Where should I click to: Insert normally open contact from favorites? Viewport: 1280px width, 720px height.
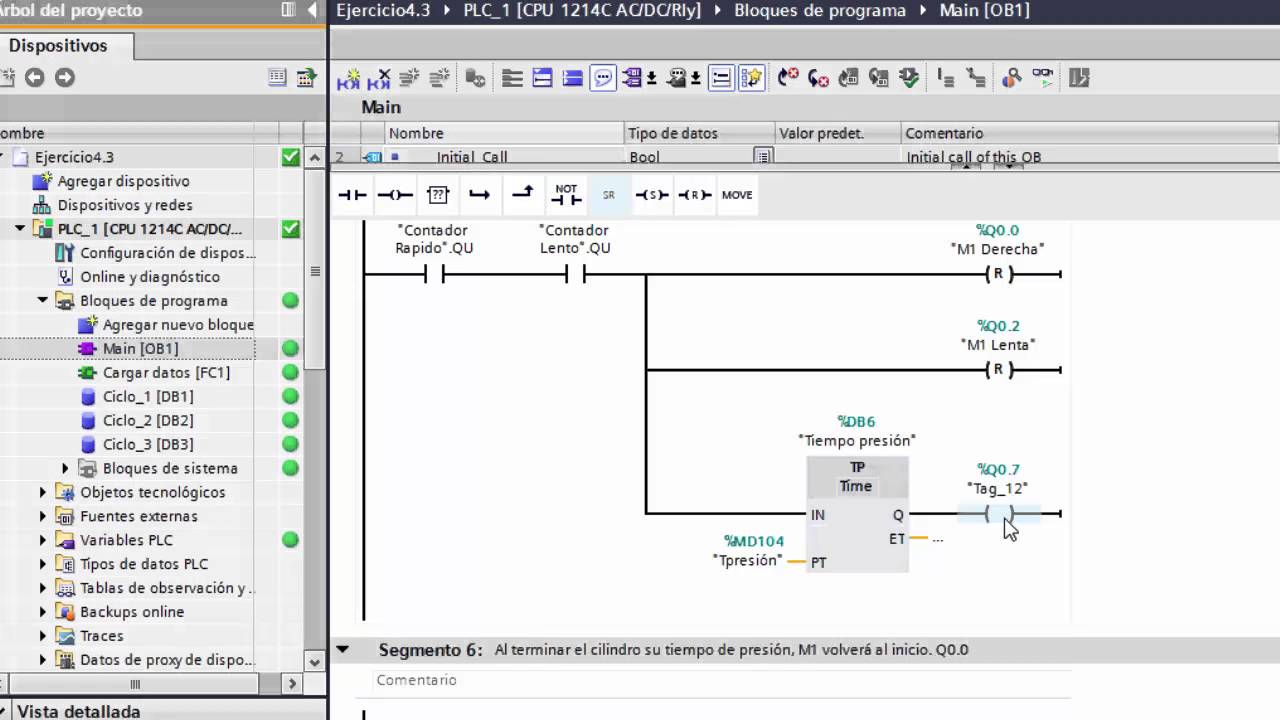coord(352,195)
